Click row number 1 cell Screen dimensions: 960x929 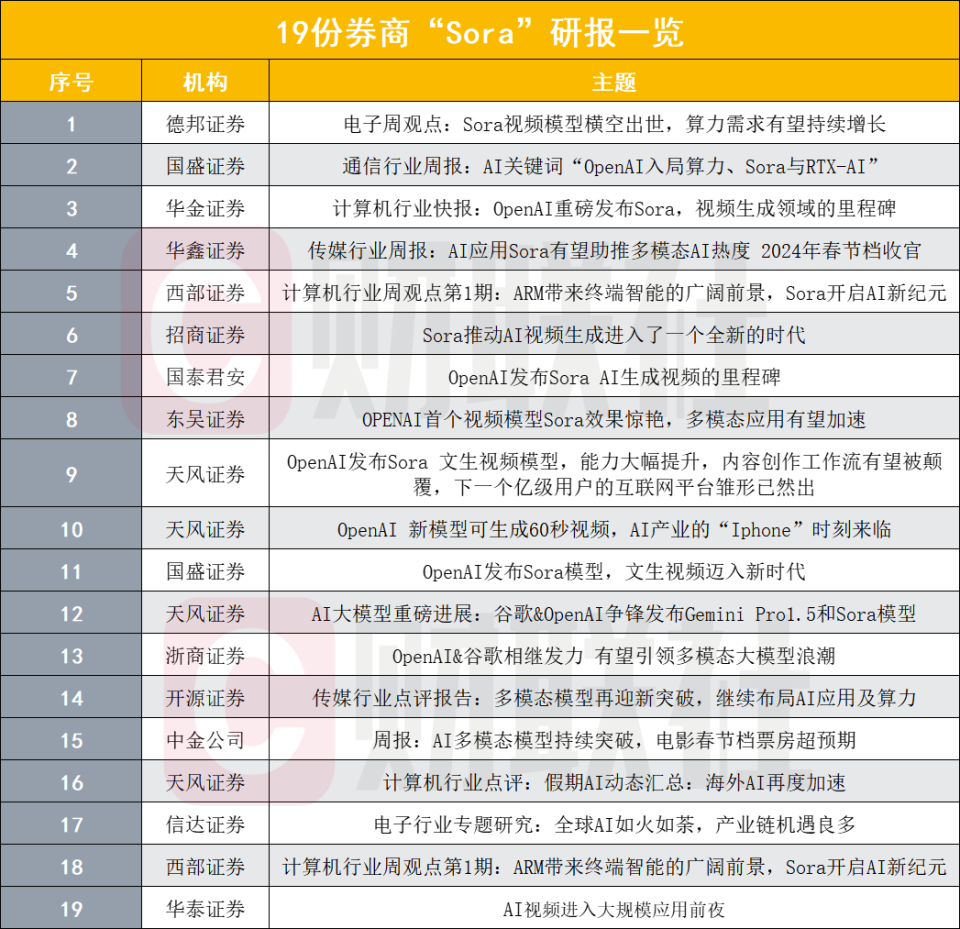pos(70,125)
